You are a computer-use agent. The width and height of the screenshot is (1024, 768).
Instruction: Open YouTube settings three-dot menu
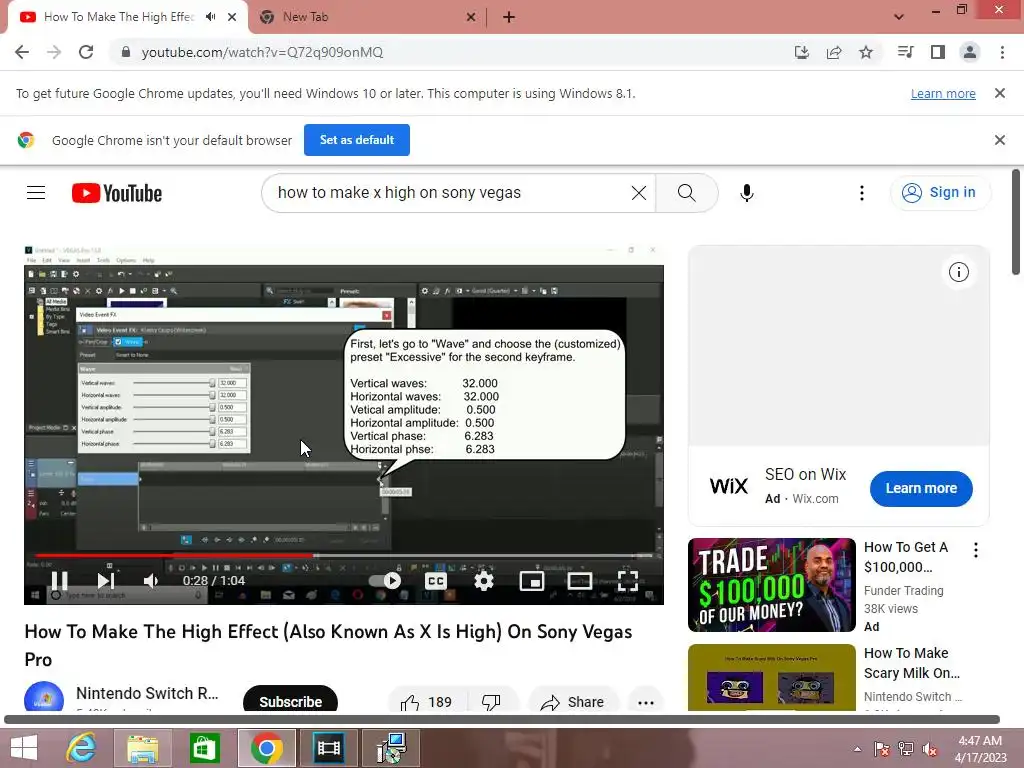pyautogui.click(x=861, y=193)
